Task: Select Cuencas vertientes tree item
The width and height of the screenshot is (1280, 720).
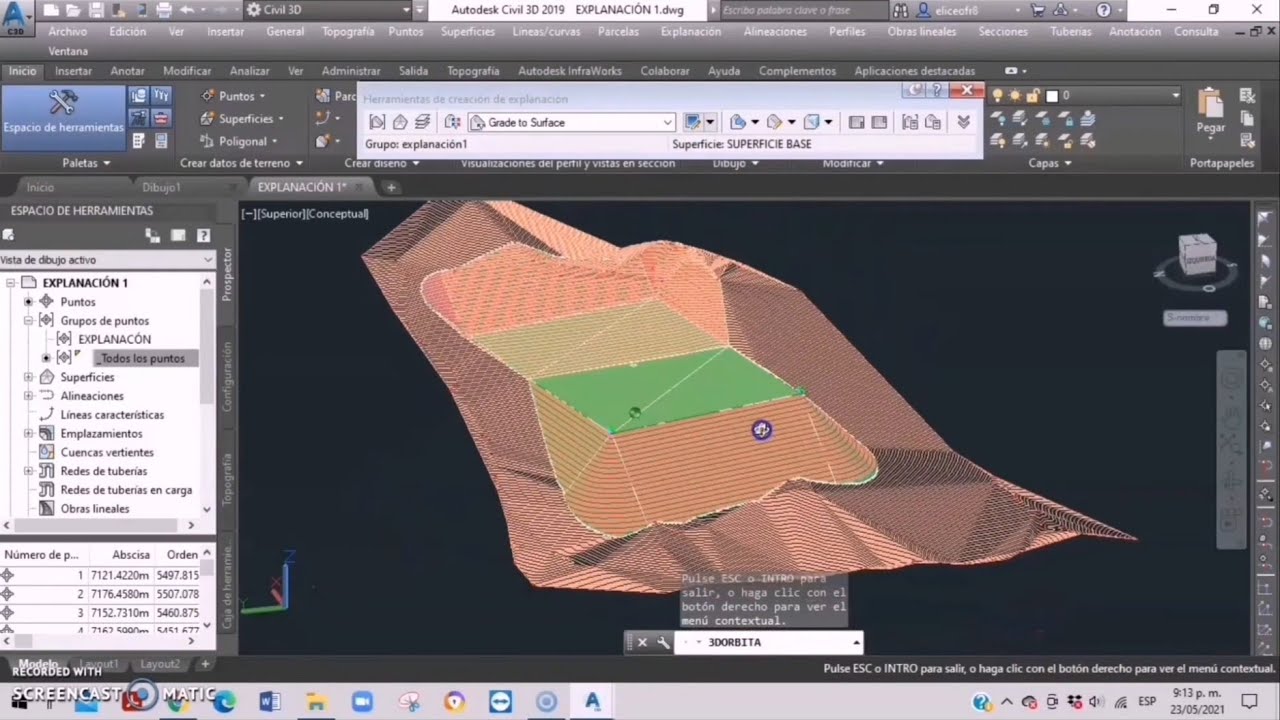Action: pyautogui.click(x=106, y=452)
